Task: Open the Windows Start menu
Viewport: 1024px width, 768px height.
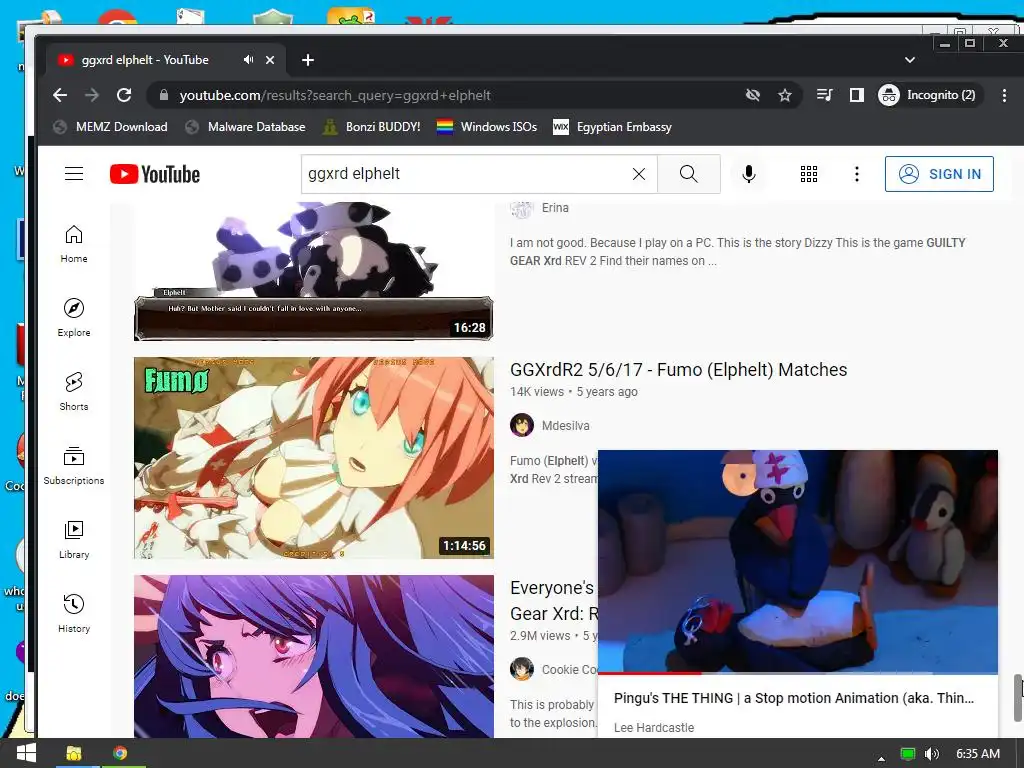Action: coord(26,753)
